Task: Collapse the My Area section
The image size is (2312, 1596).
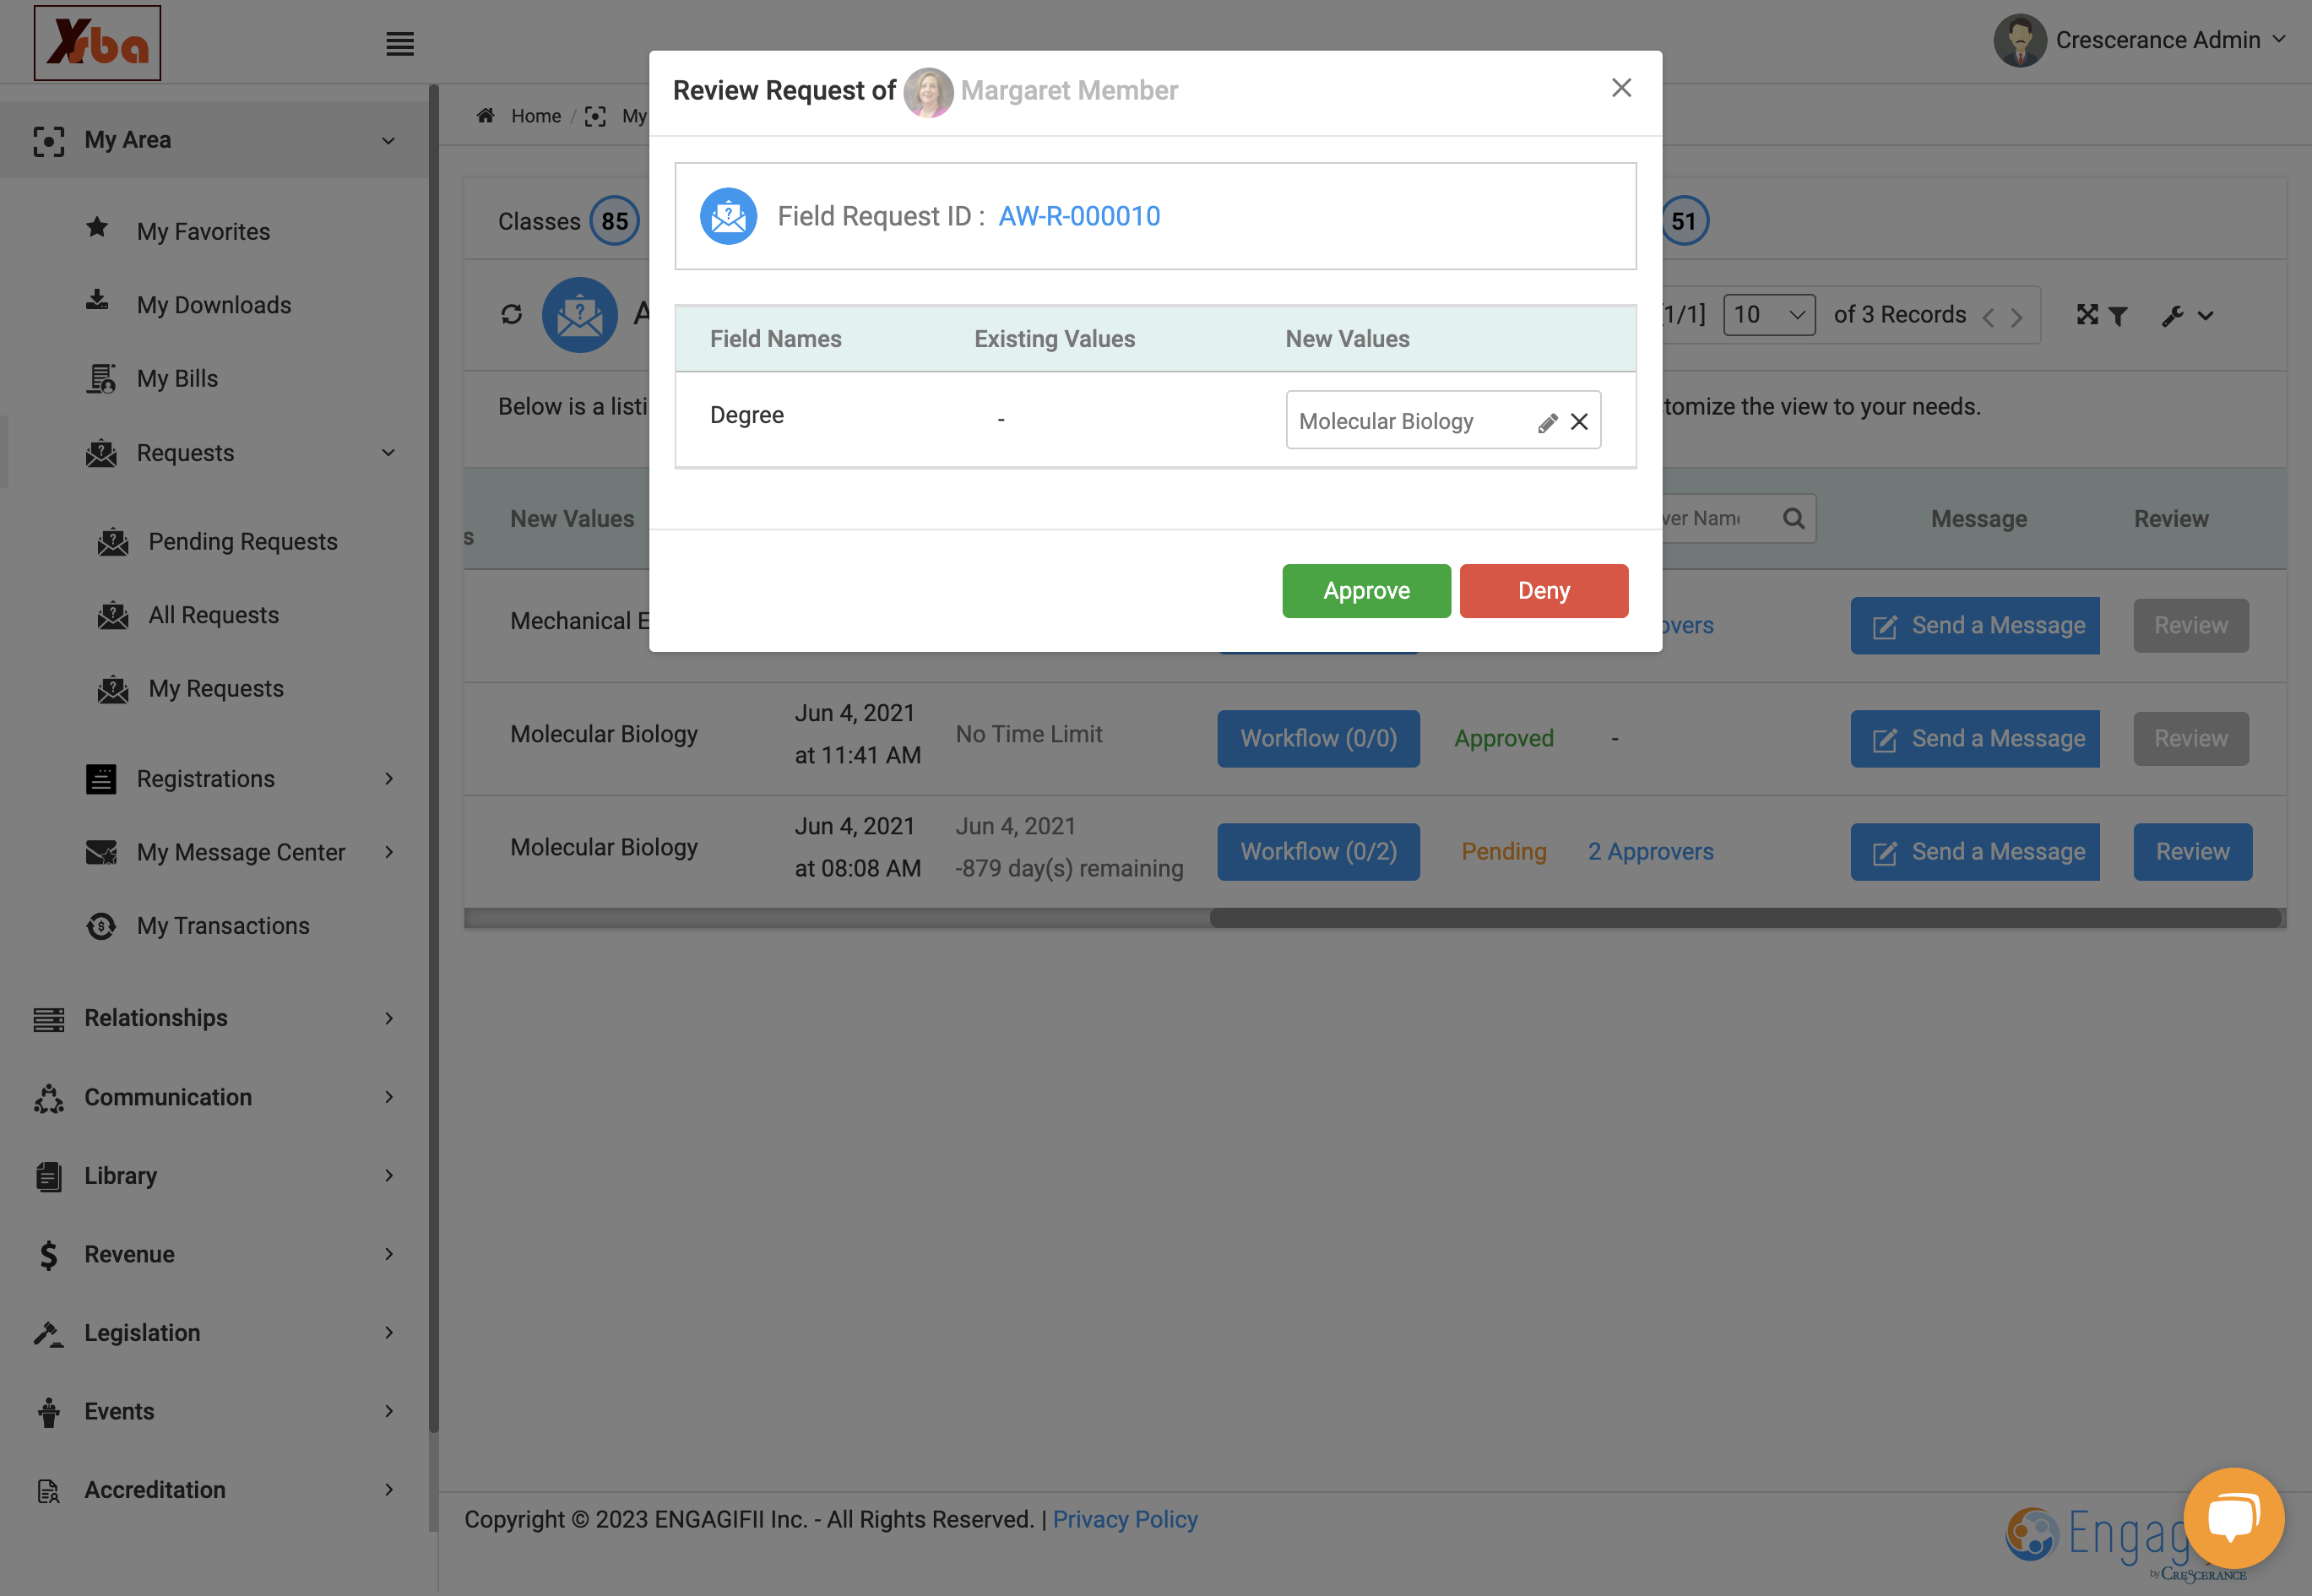Action: pos(388,141)
